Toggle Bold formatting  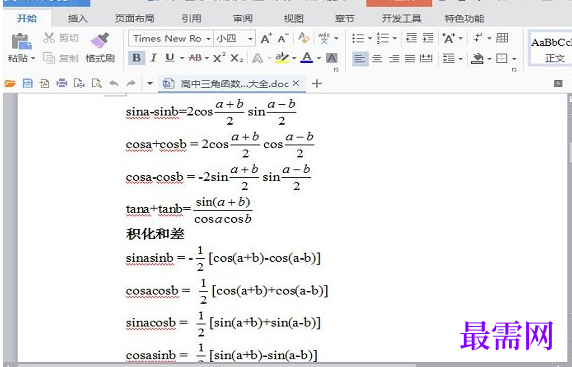click(137, 58)
